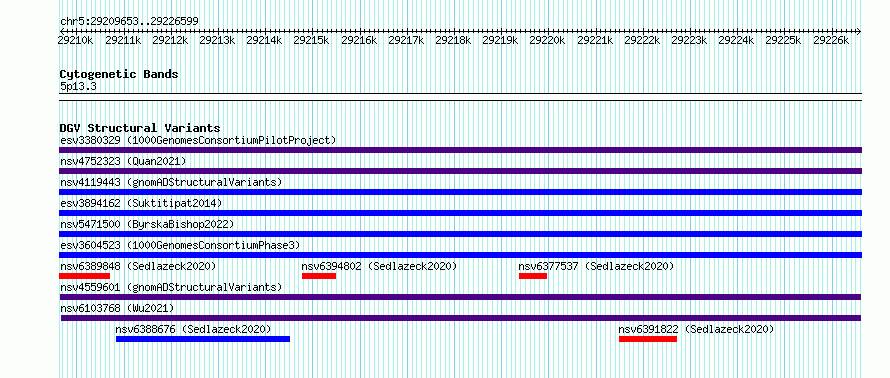Viewport: 890px width, 378px height.
Task: Click the nsv4752323 purple variant bar
Action: coord(460,171)
